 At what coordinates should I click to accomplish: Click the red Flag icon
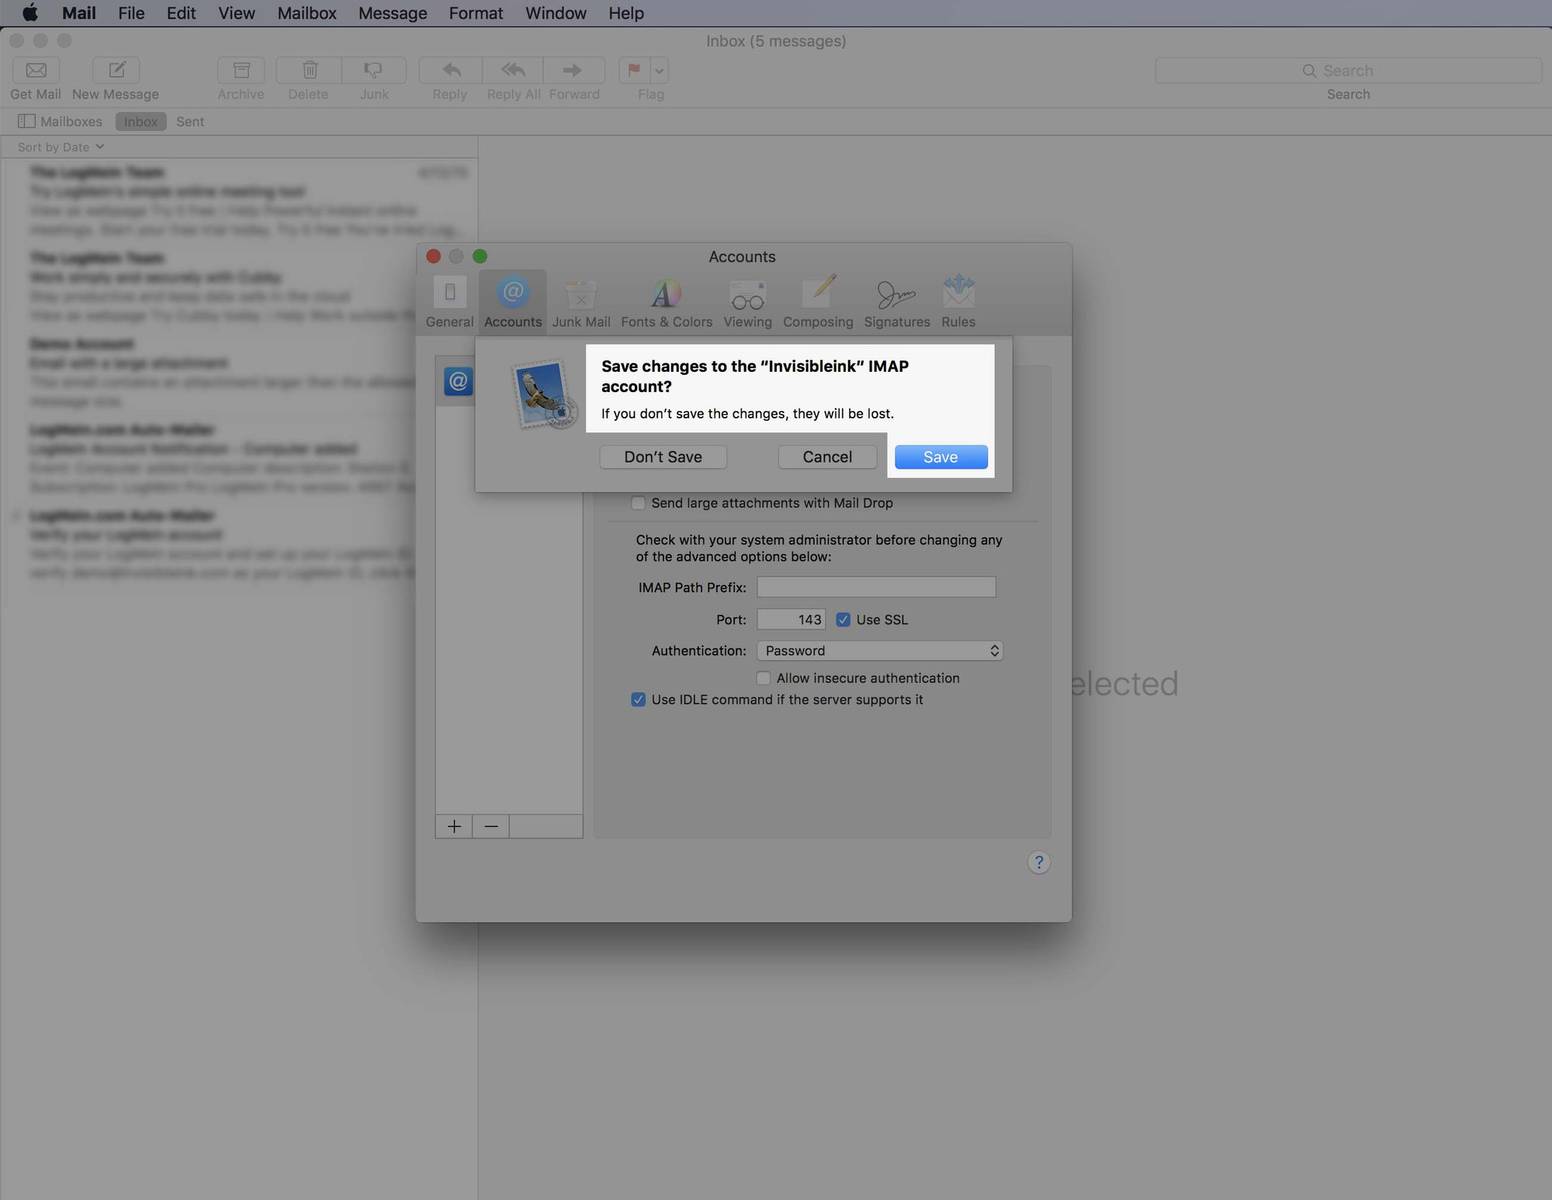634,70
